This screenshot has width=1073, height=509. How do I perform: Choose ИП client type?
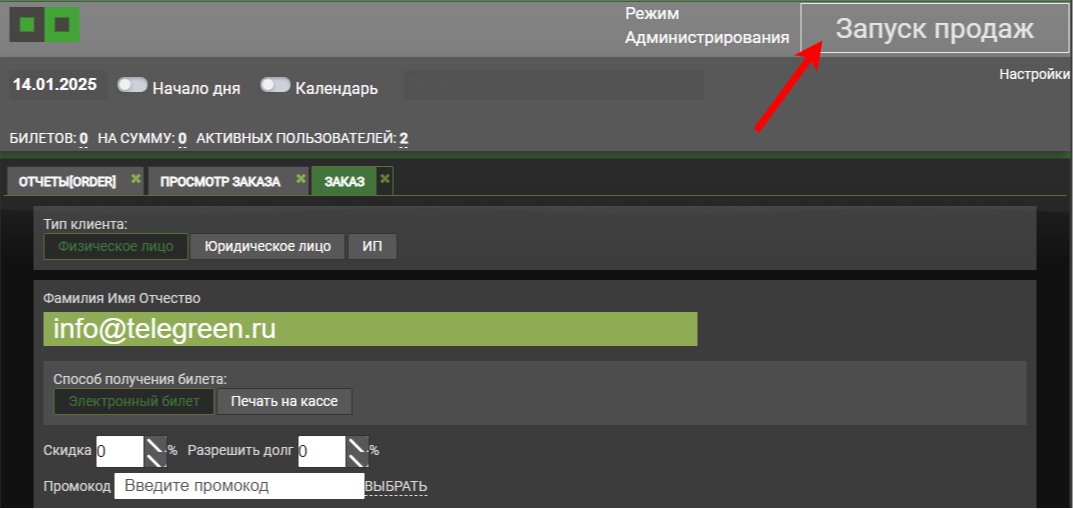tap(372, 246)
